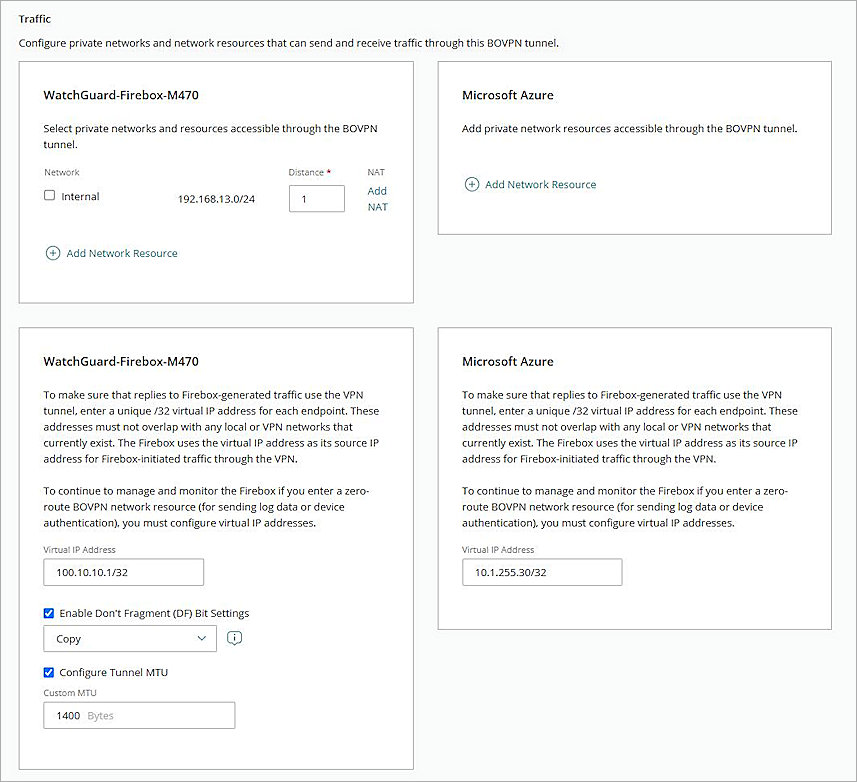Click the Add NAT link for the Internal network

point(377,198)
